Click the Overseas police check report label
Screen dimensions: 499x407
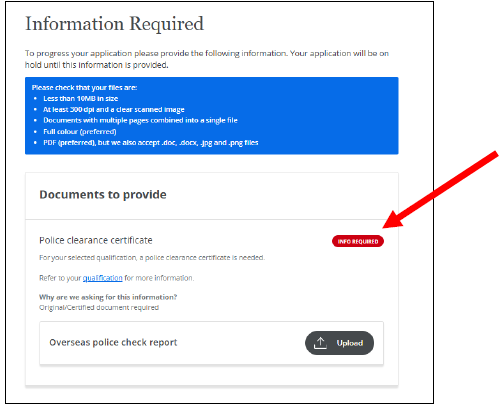[x=113, y=343]
